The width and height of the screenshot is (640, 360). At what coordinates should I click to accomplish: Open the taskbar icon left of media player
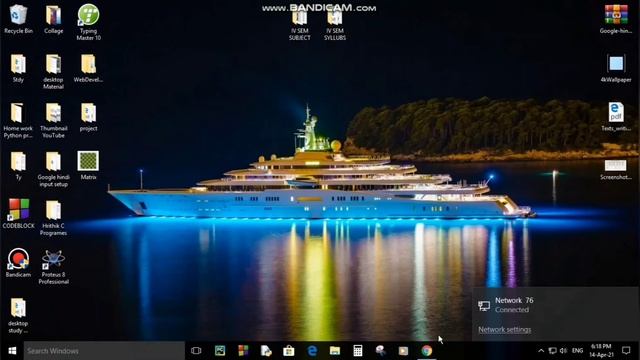point(380,351)
